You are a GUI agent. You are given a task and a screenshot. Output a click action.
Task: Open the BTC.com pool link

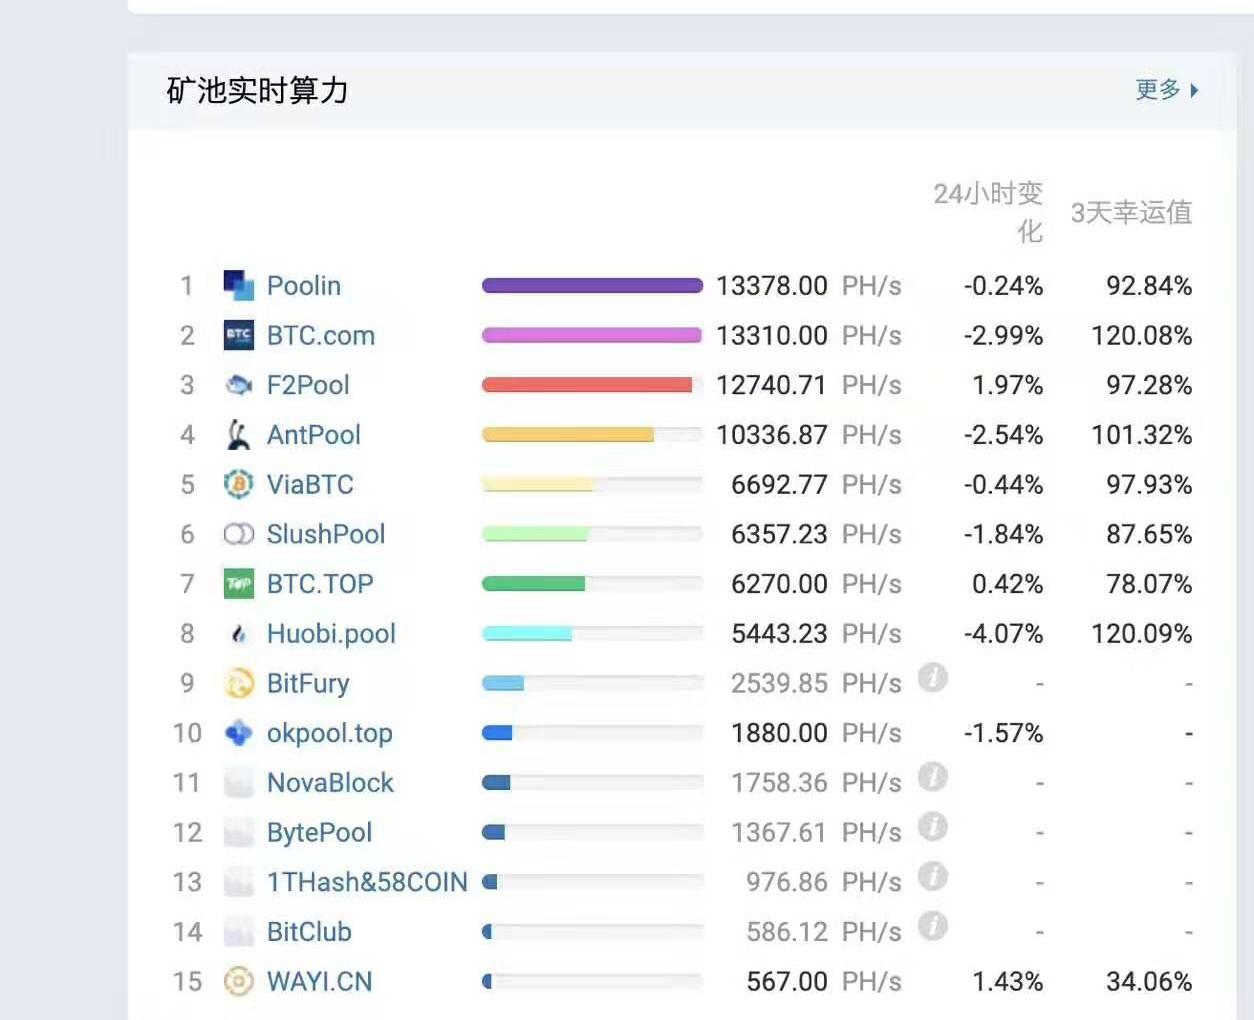(x=321, y=336)
